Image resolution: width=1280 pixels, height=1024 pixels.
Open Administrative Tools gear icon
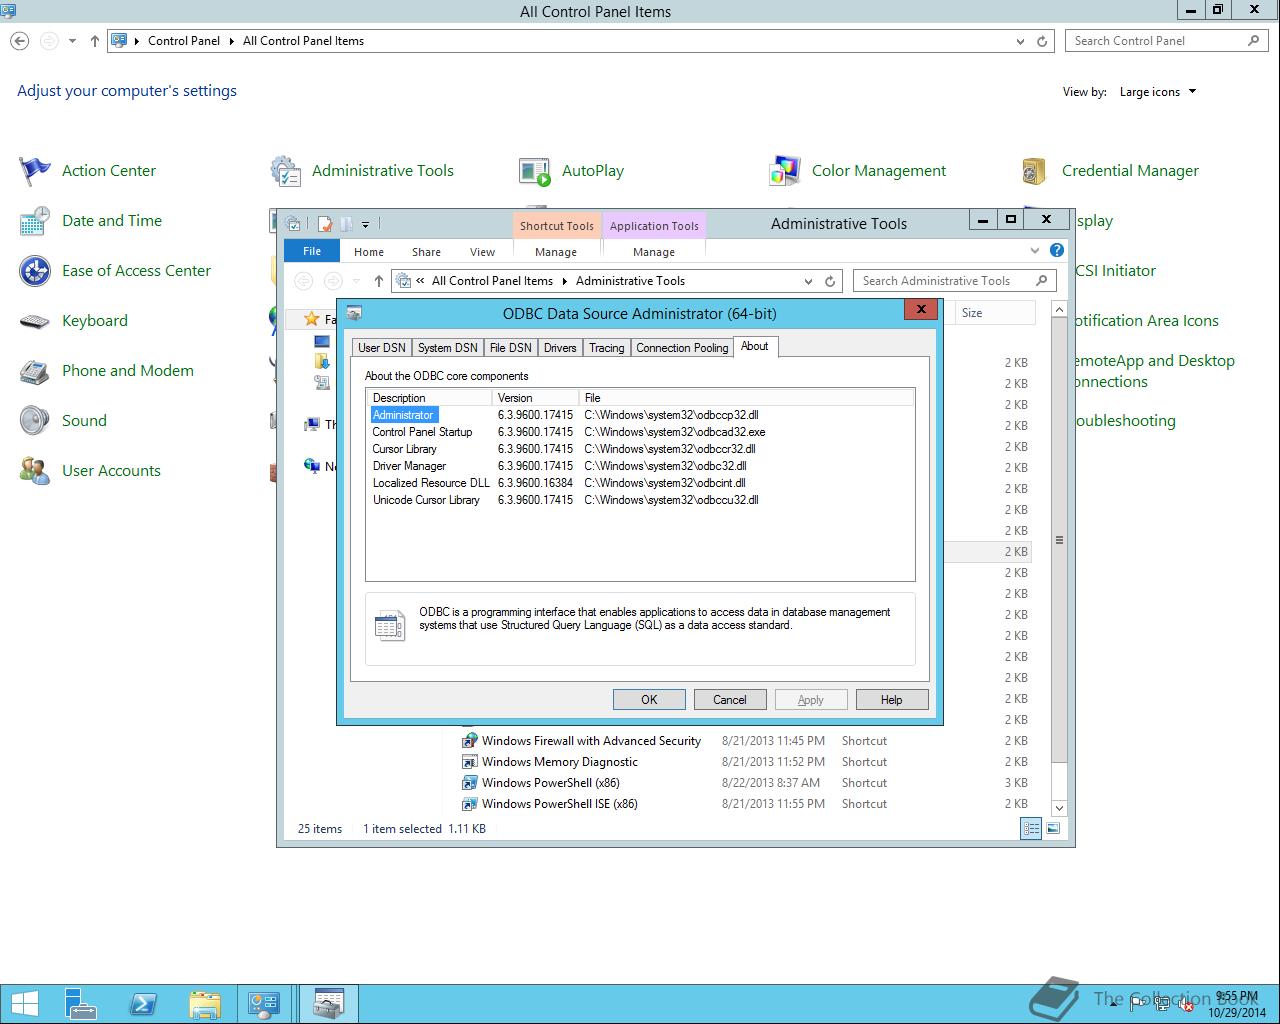click(x=285, y=171)
